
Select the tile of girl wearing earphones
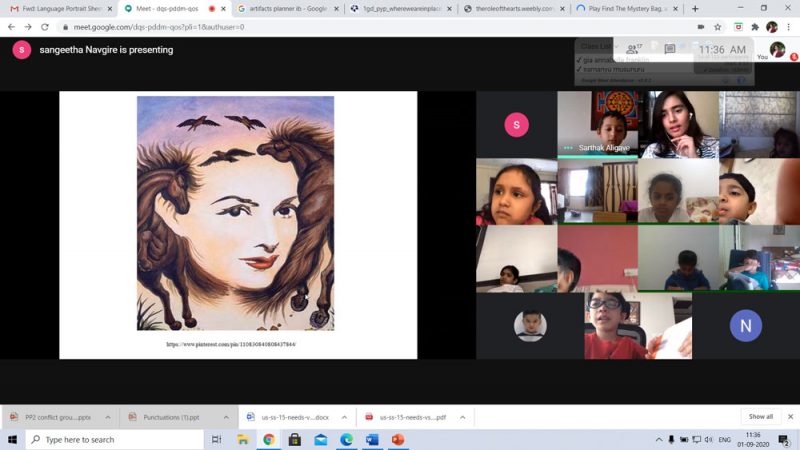(x=678, y=124)
